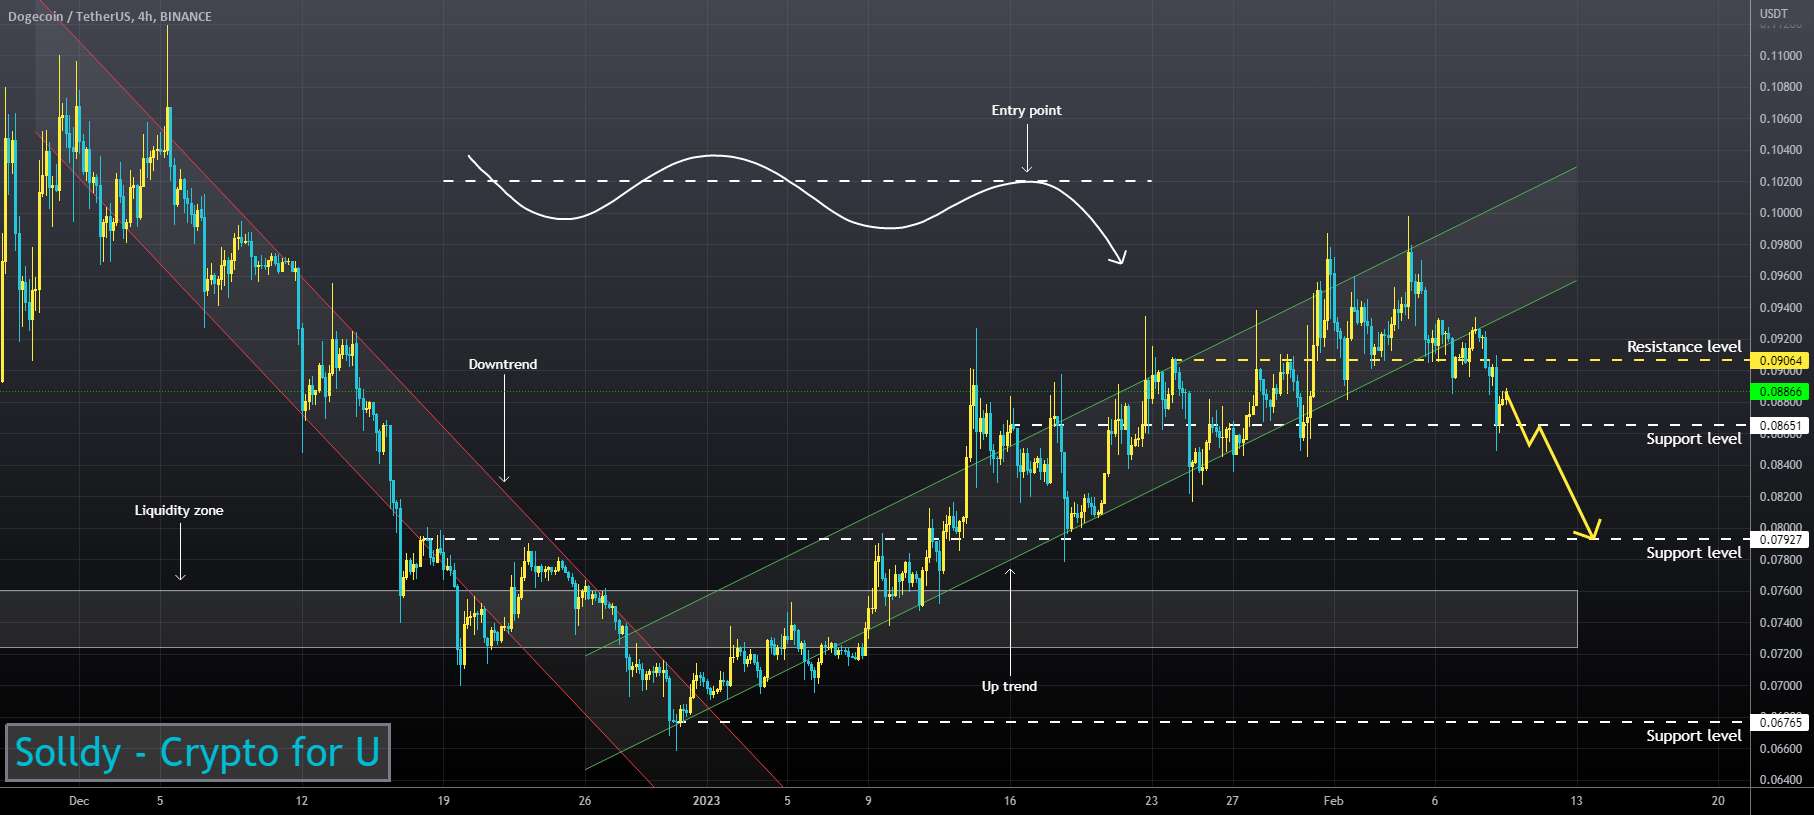Viewport: 1814px width, 815px height.
Task: Click the 9 date label on time axis
Action: 868,801
